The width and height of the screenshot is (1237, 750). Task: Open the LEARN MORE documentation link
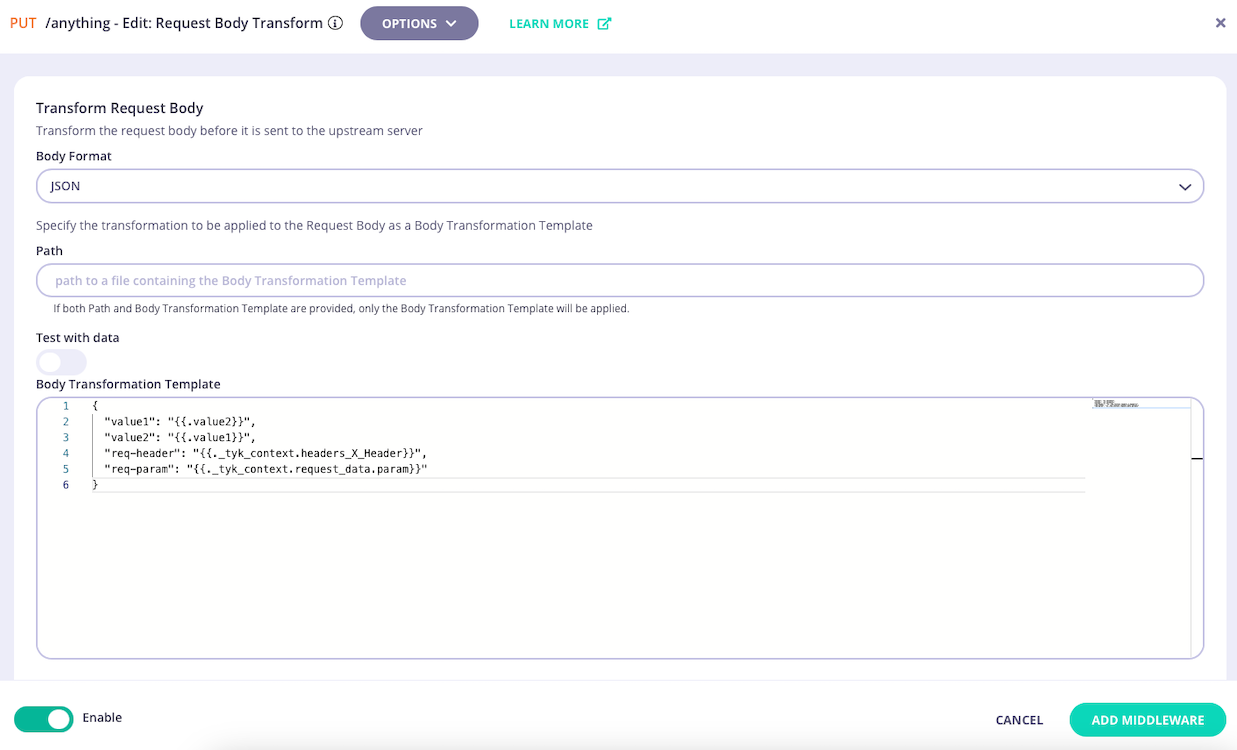[x=551, y=22]
